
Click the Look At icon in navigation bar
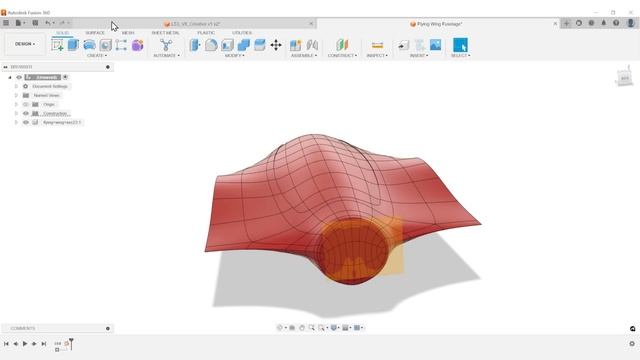tap(292, 328)
